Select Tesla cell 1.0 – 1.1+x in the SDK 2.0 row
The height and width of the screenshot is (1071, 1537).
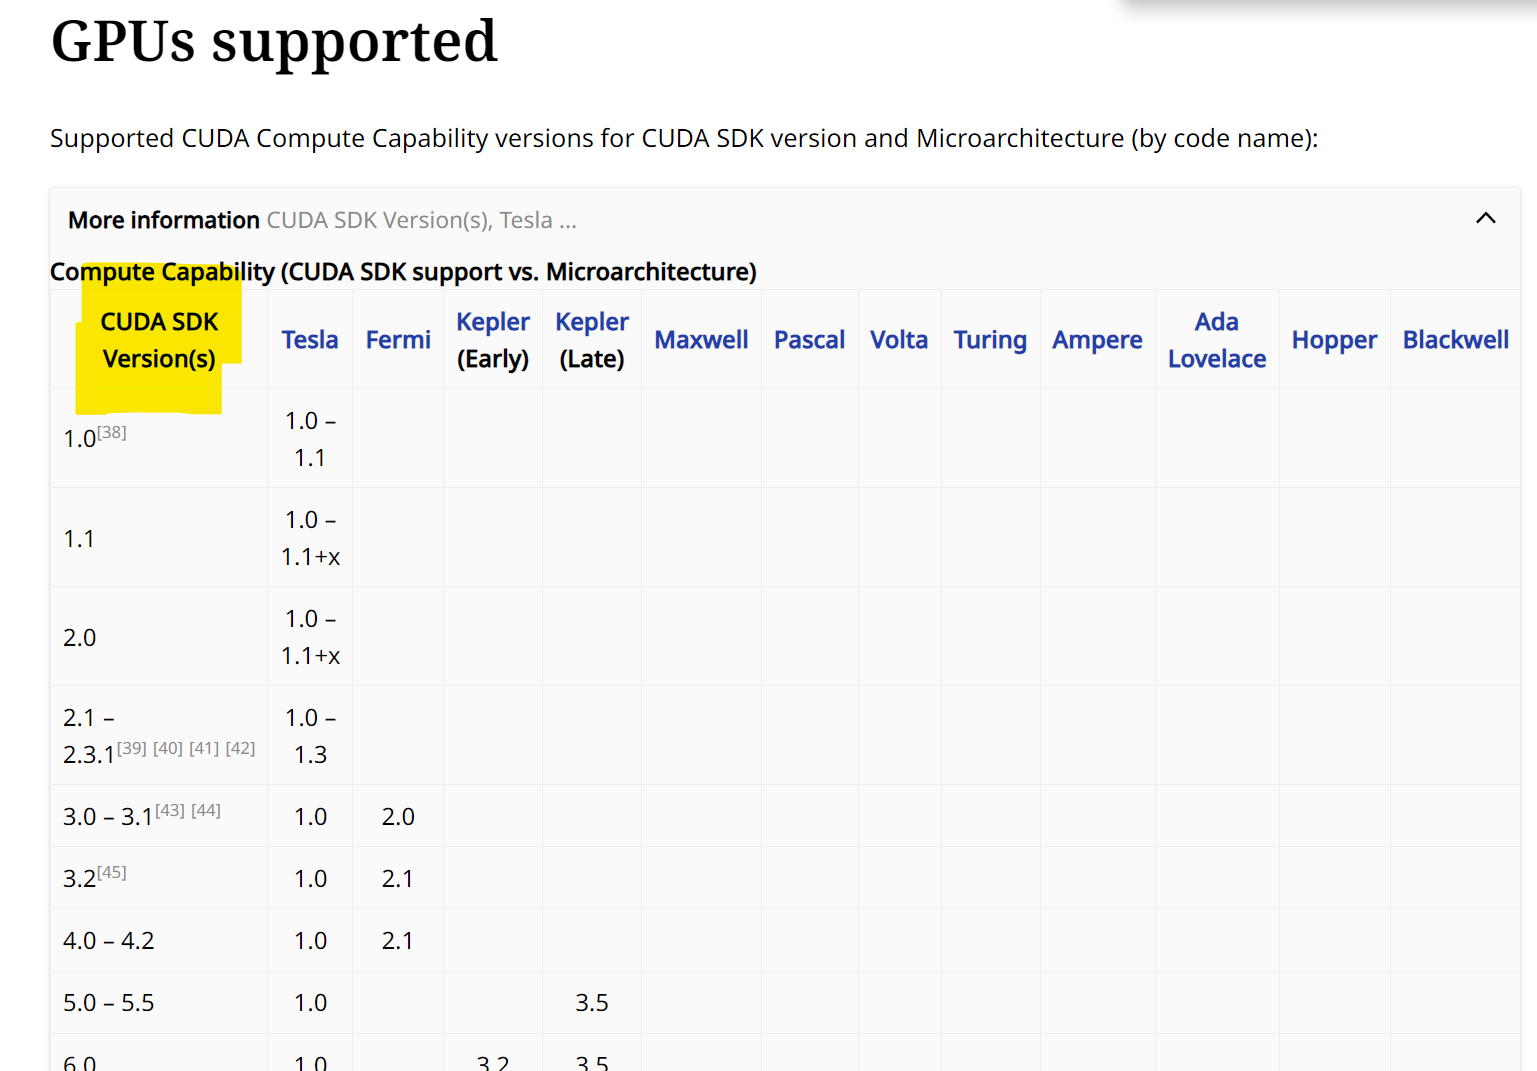310,637
